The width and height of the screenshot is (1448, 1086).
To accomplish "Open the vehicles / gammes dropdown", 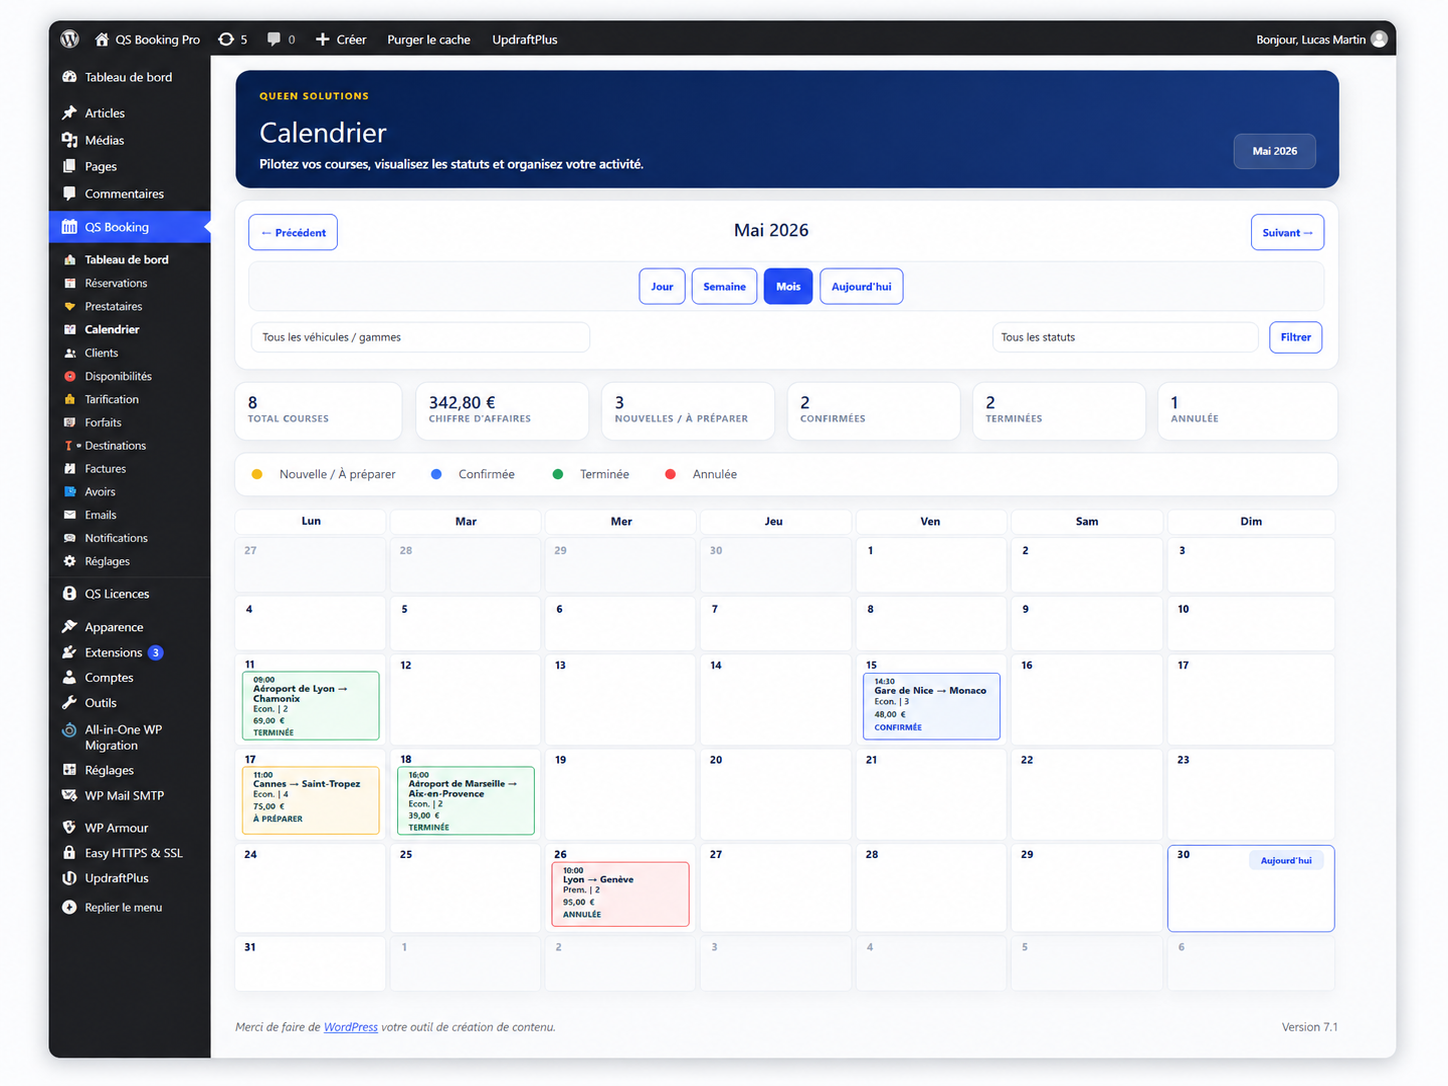I will 420,337.
